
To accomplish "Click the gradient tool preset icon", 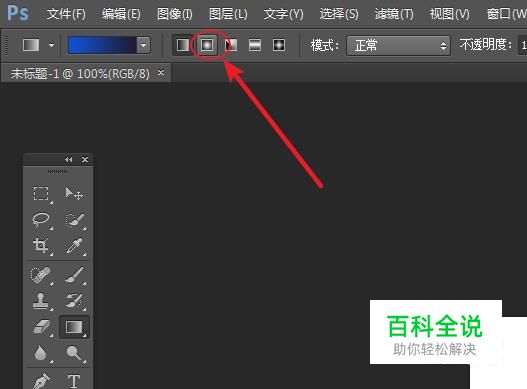I will [31, 45].
